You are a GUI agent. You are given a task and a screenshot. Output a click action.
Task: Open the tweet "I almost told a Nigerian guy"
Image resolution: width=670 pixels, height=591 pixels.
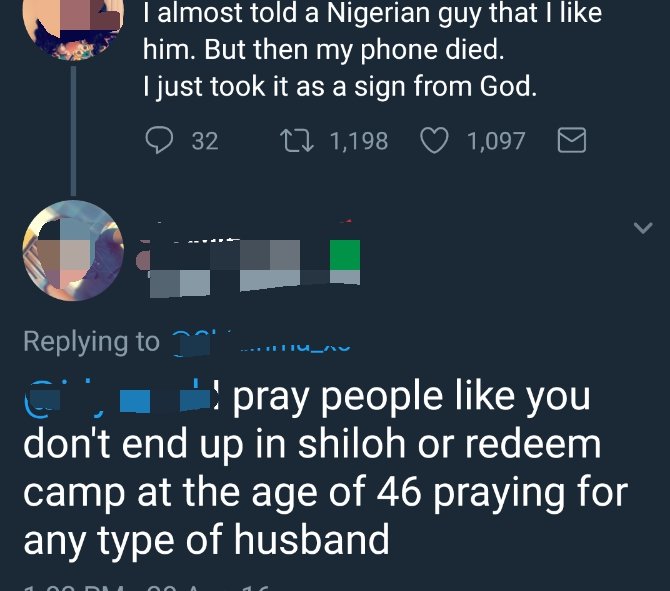(x=373, y=49)
